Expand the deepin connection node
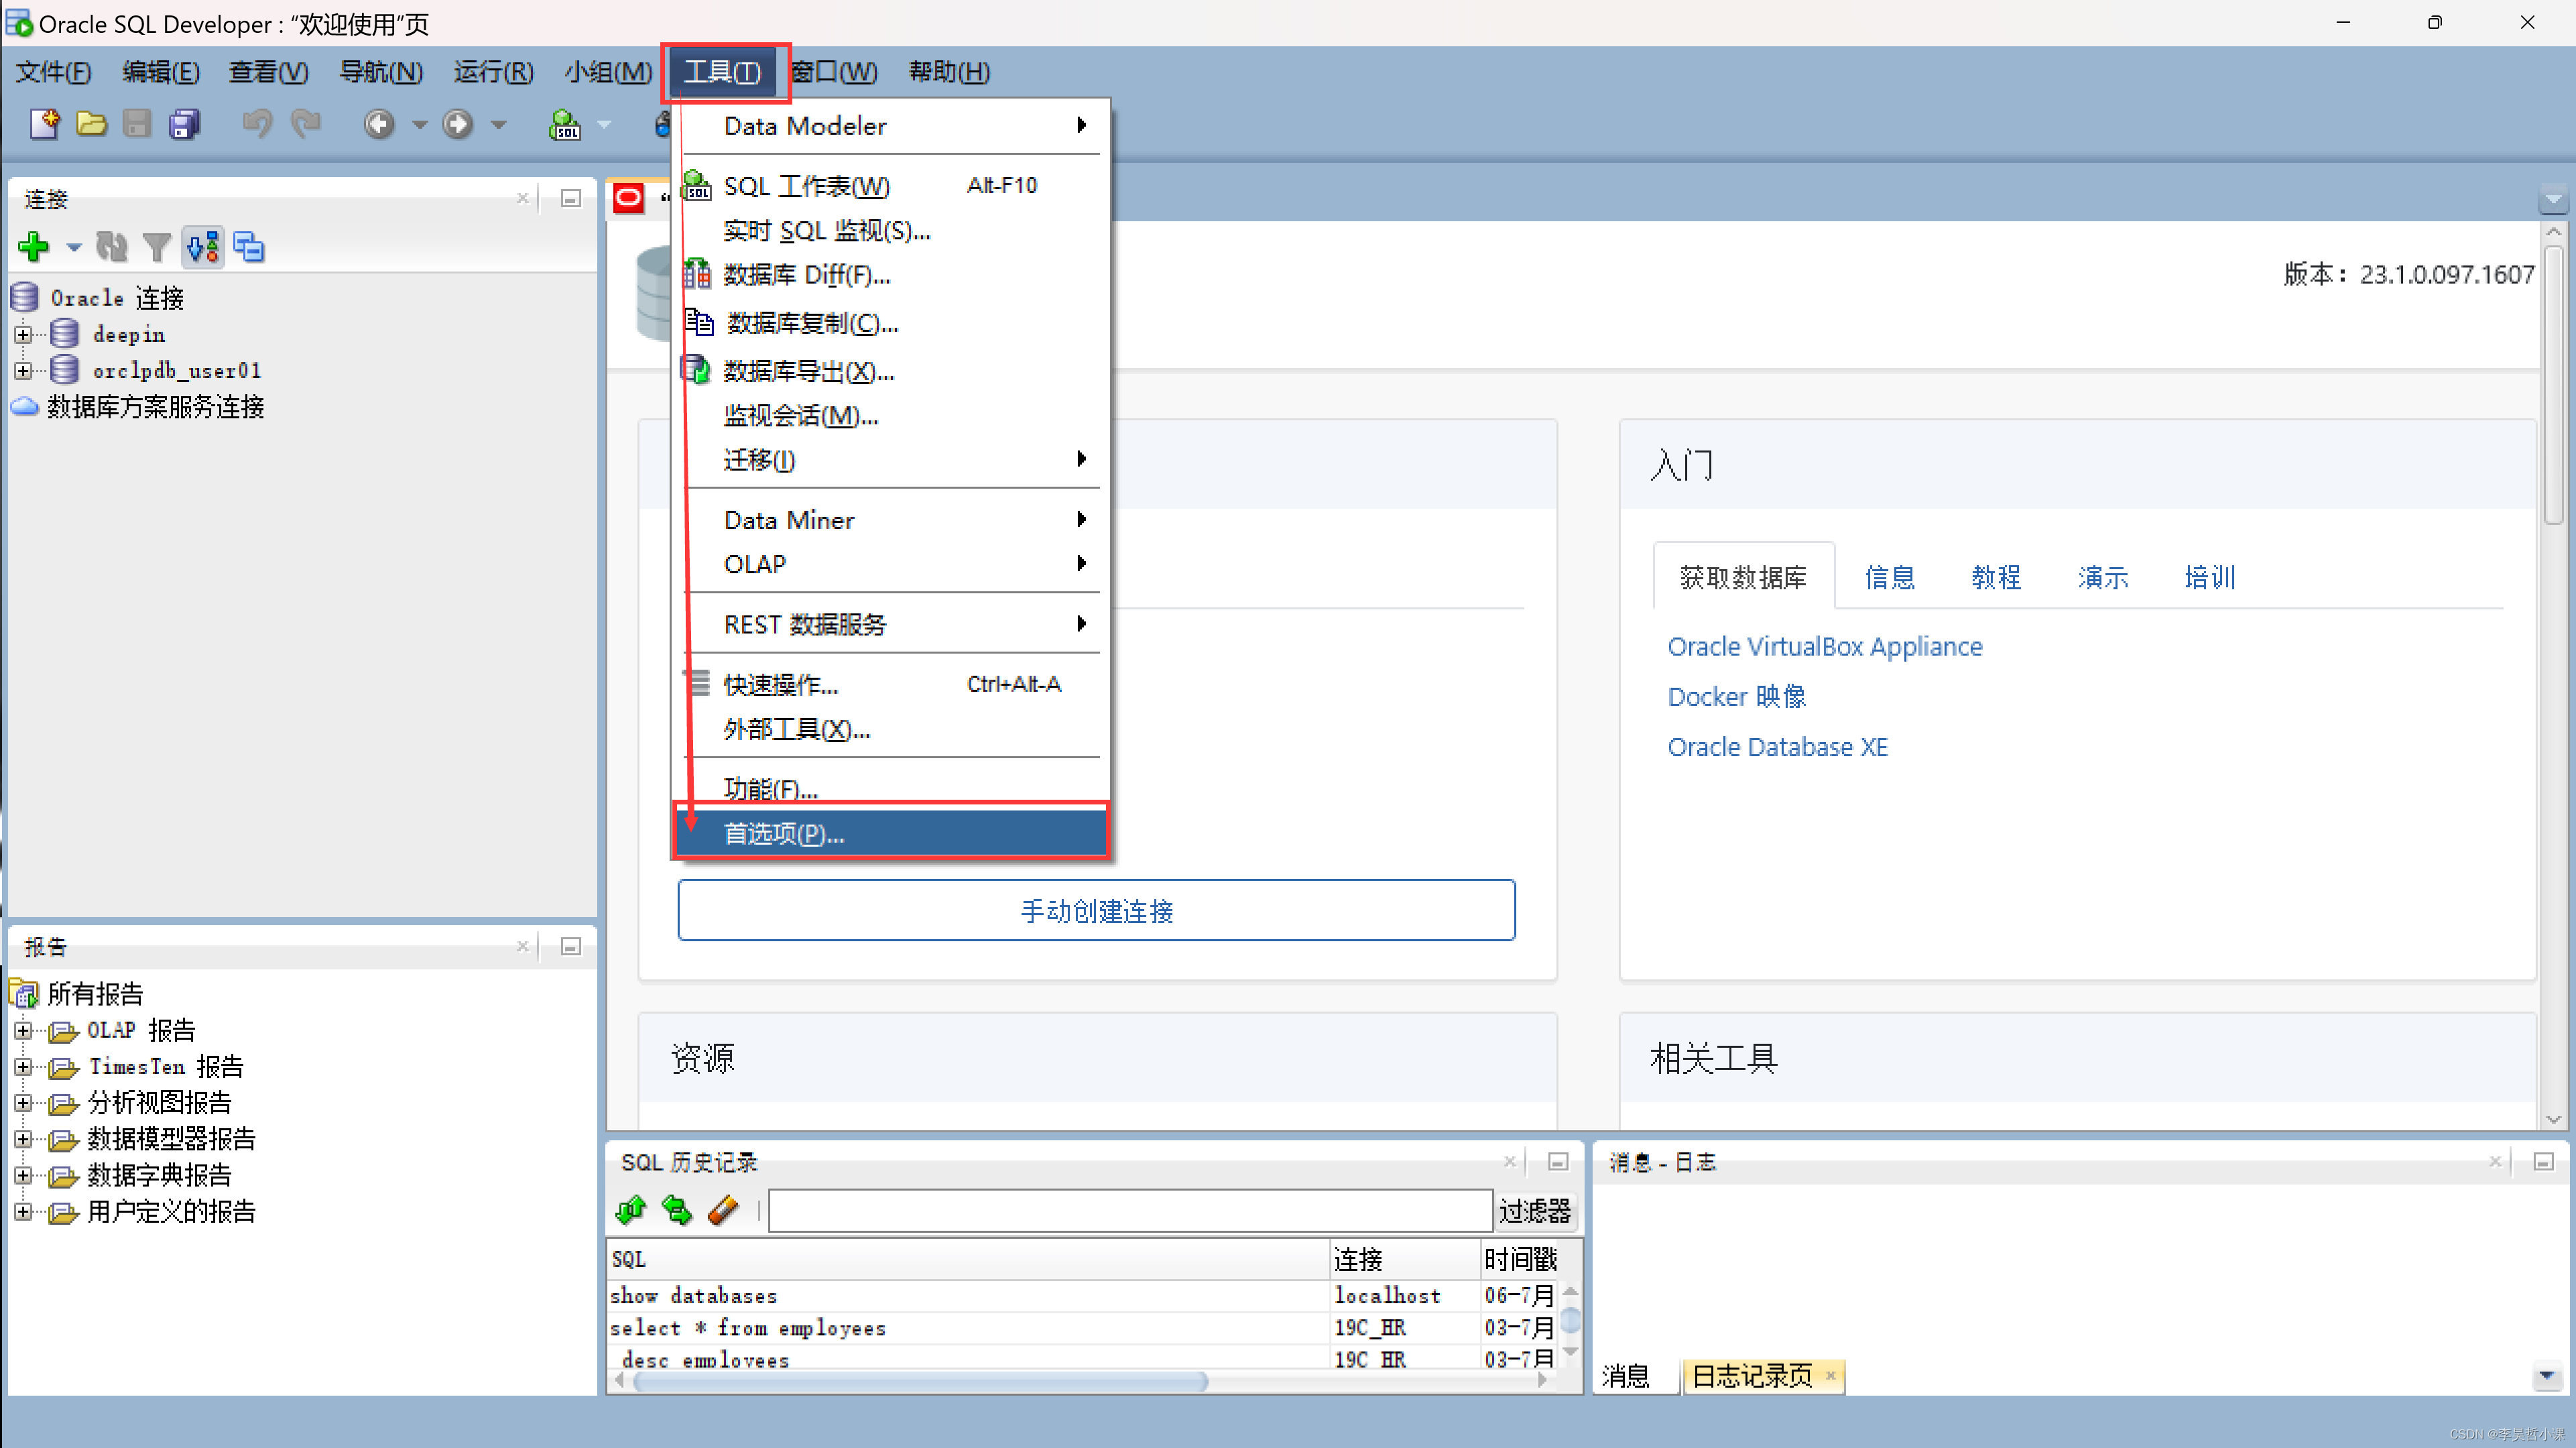The image size is (2576, 1448). (23, 334)
